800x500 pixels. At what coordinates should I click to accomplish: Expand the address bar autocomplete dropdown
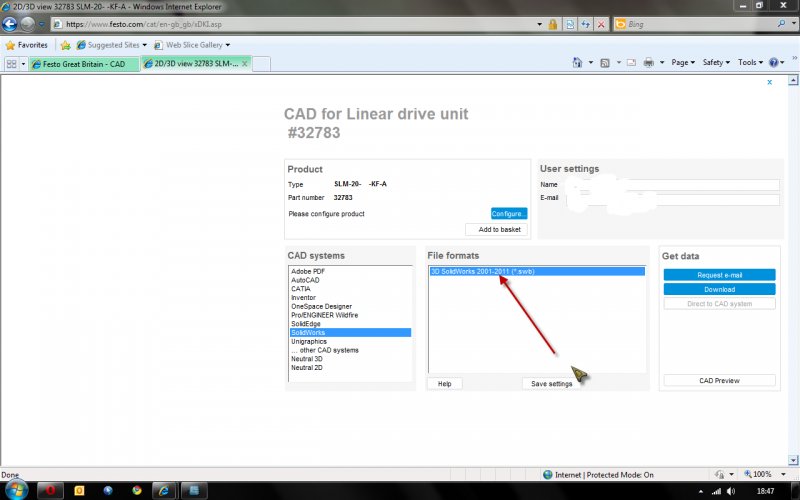point(539,24)
